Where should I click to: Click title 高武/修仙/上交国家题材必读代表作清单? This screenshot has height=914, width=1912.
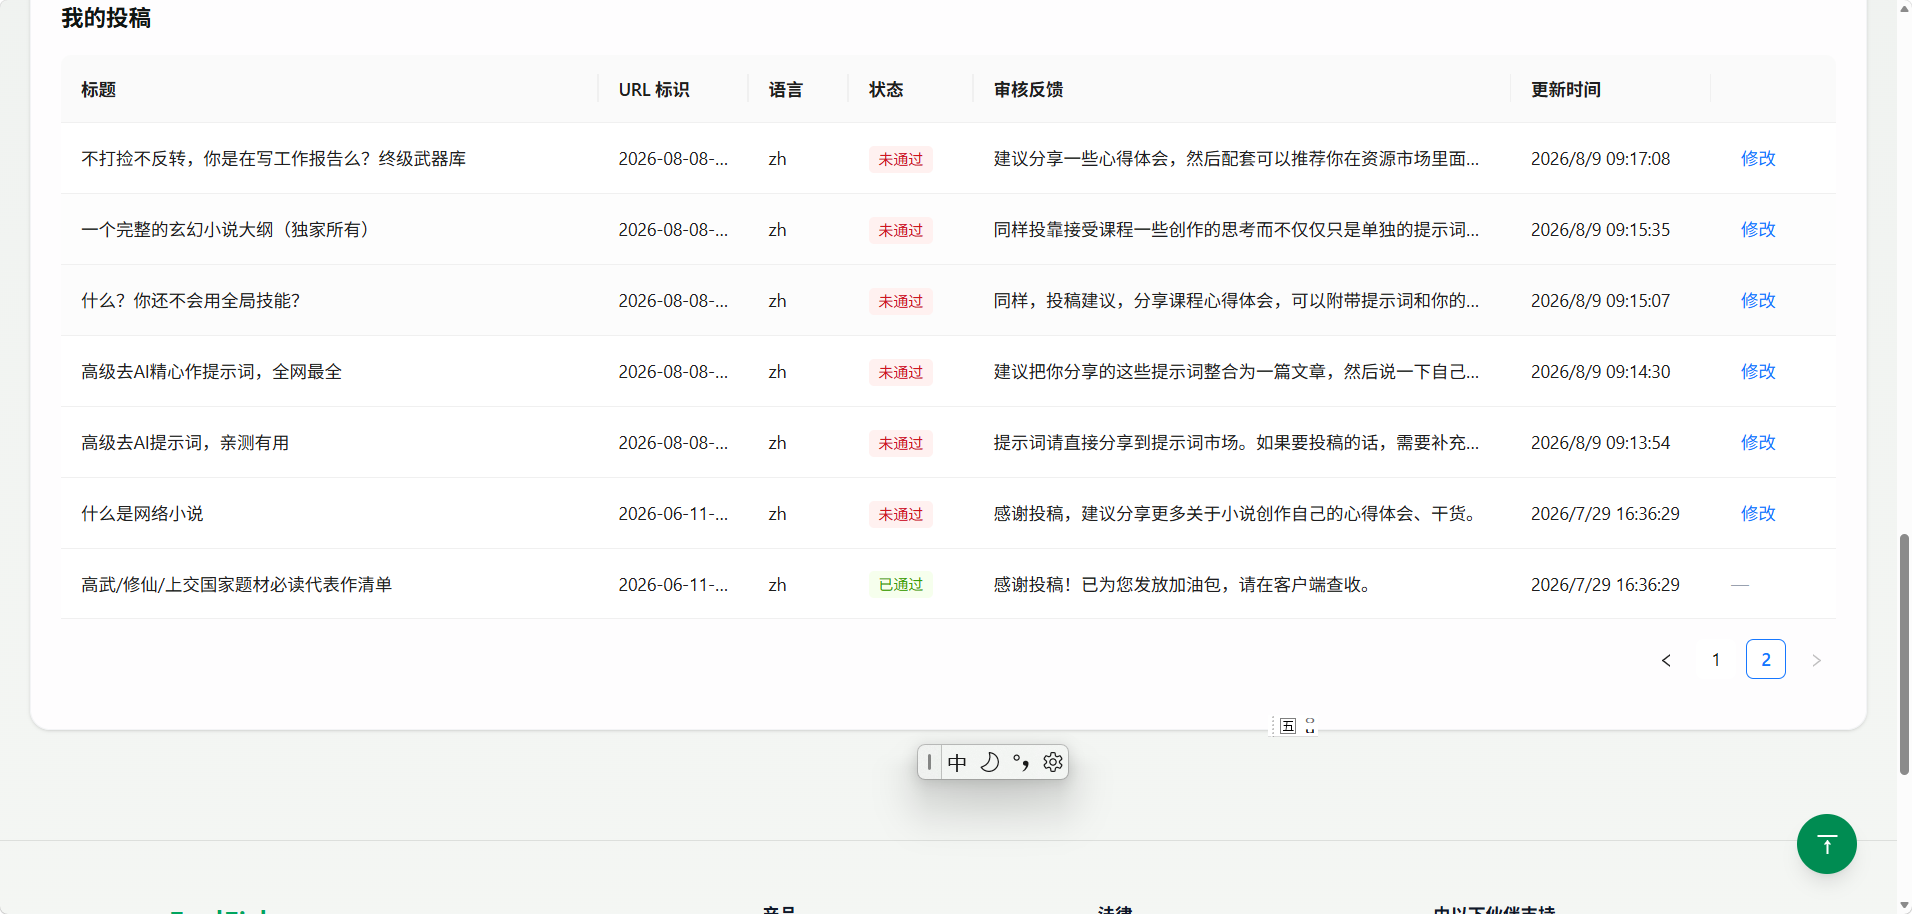pos(237,585)
